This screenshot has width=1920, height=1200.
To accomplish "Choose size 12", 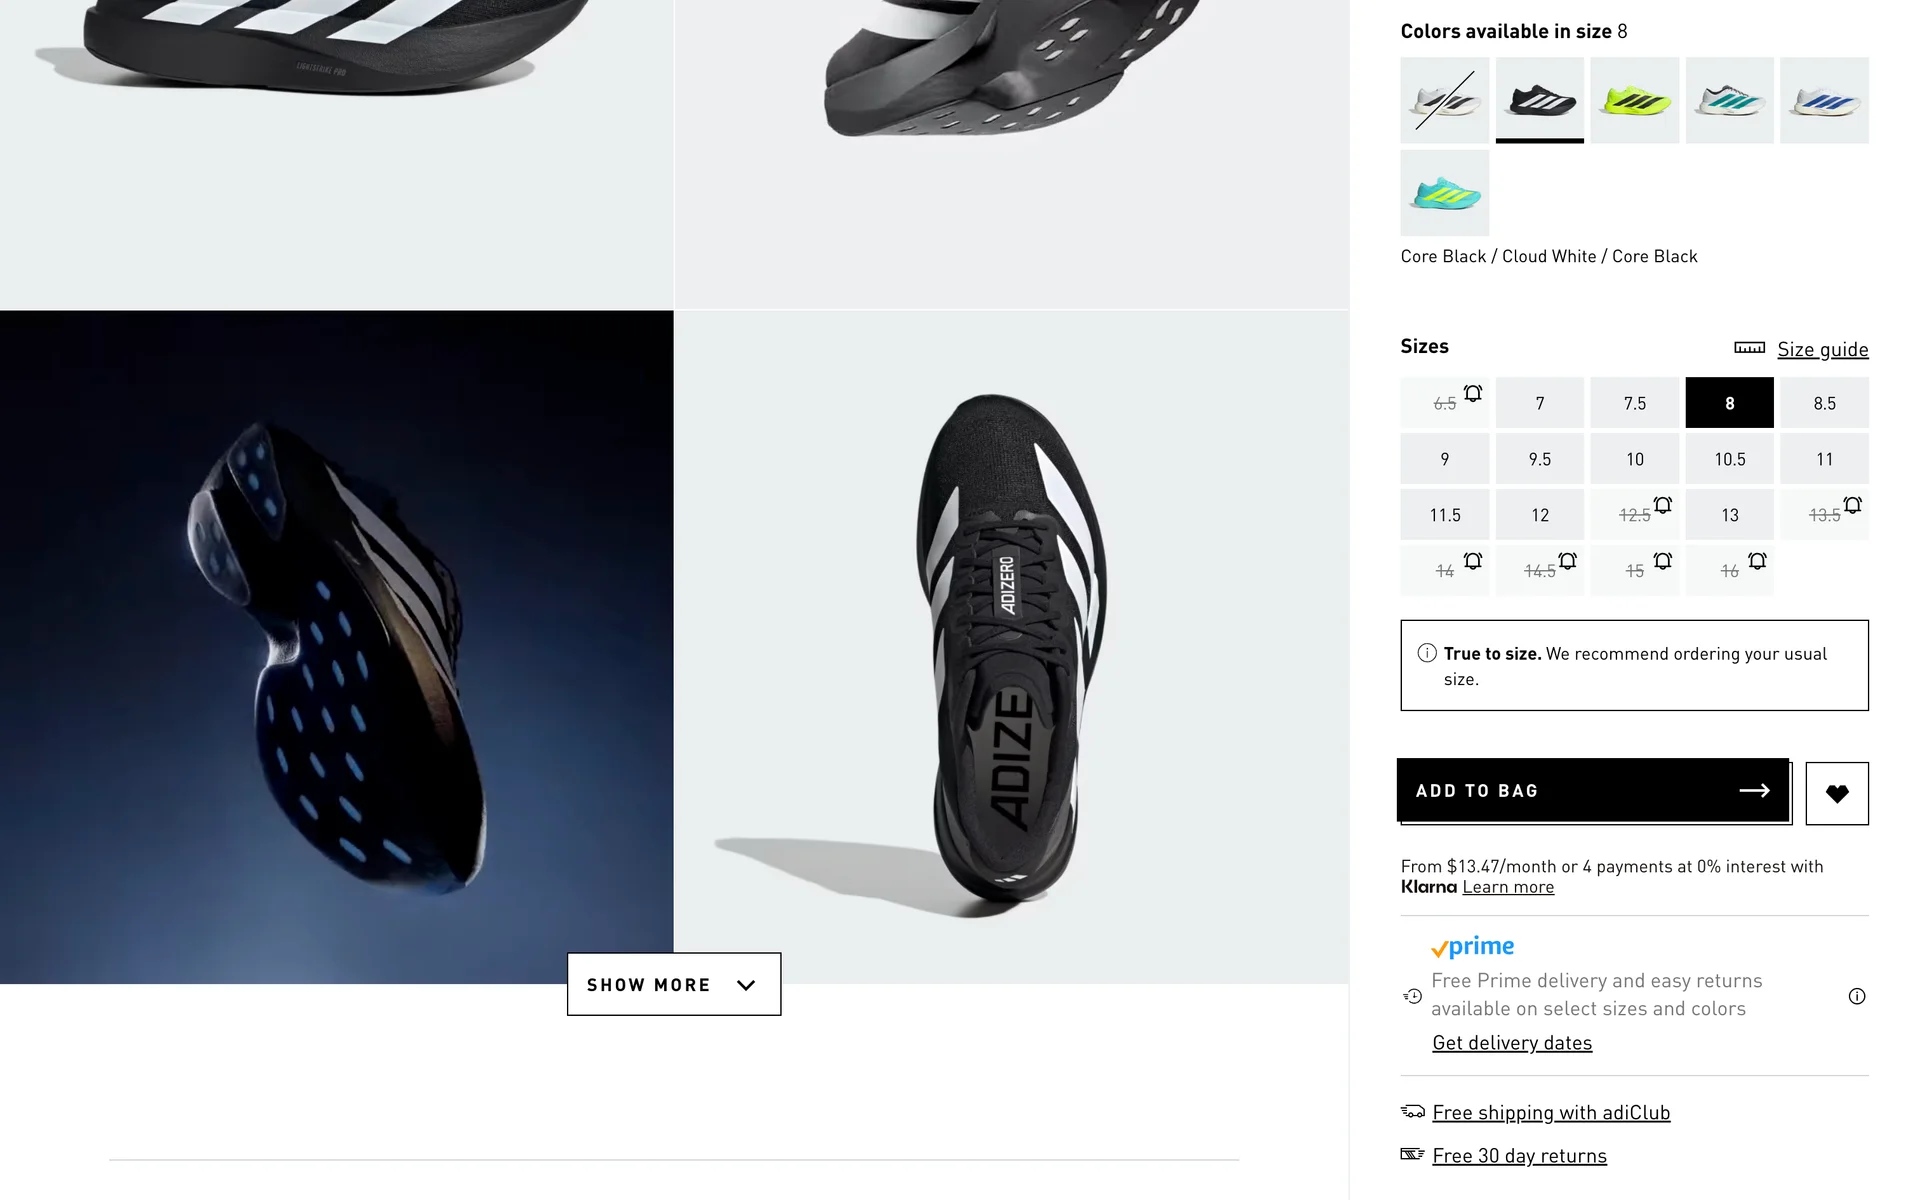I will point(1539,515).
